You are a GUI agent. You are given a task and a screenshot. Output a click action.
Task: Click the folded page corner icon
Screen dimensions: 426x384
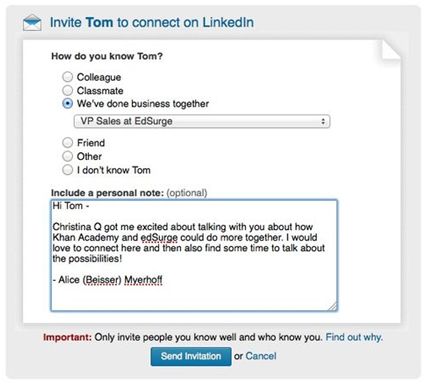click(x=391, y=50)
